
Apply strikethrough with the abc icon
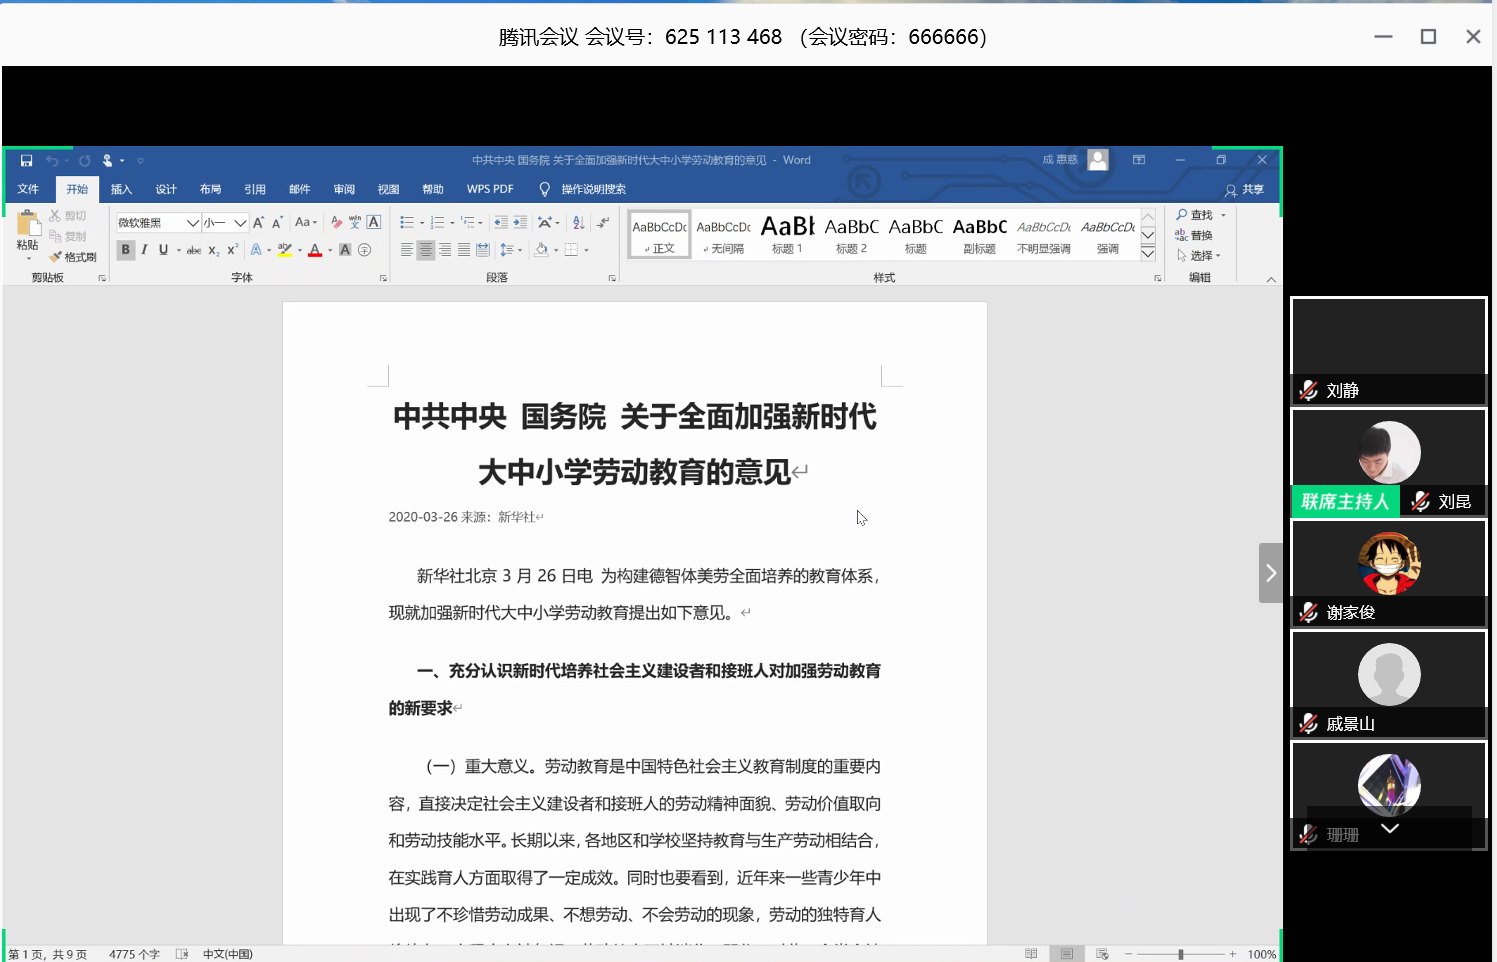194,250
